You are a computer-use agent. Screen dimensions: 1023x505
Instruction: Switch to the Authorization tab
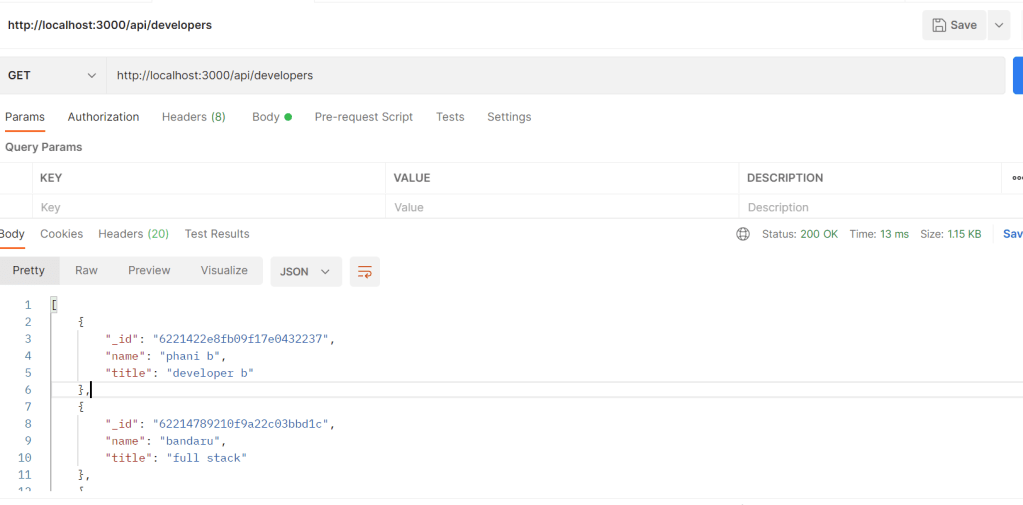coord(103,117)
